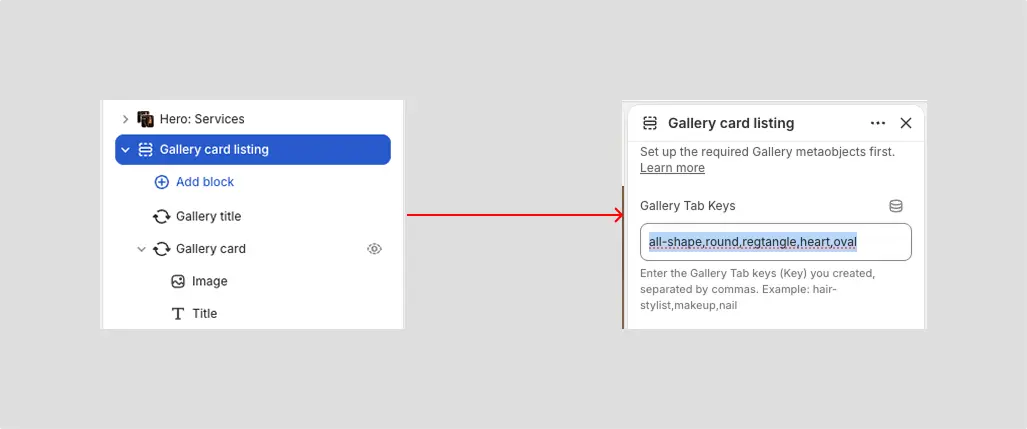Collapse the Gallery card block chevron
Viewport: 1027px width, 429px height.
coord(141,249)
